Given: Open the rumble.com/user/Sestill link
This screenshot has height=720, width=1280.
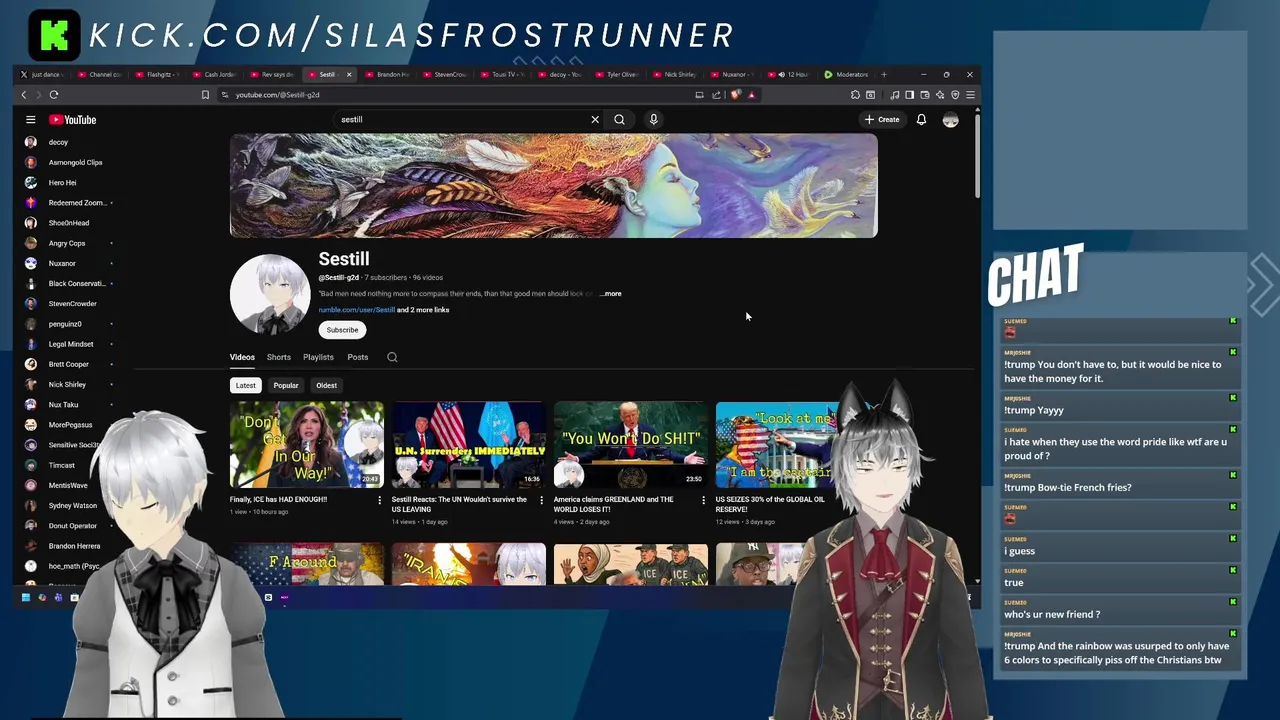Looking at the screenshot, I should (357, 310).
